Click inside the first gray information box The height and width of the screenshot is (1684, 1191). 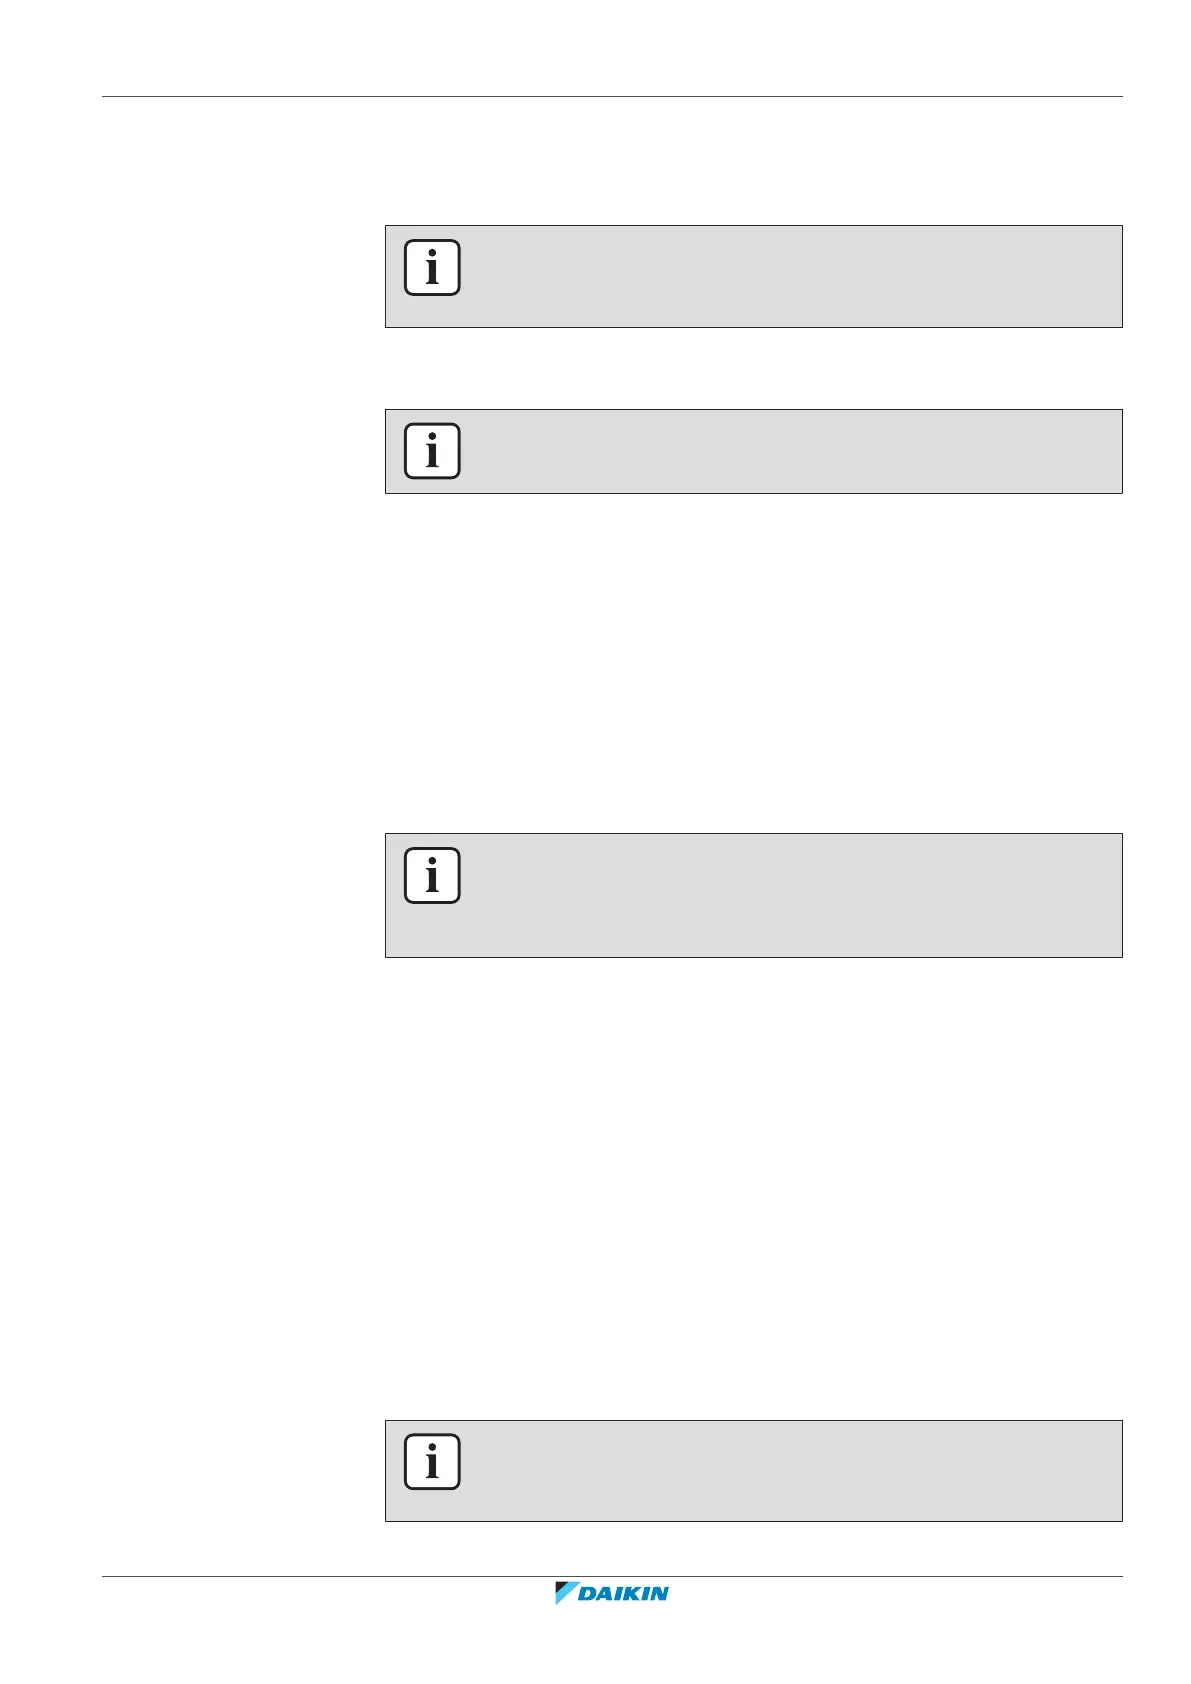(x=780, y=277)
